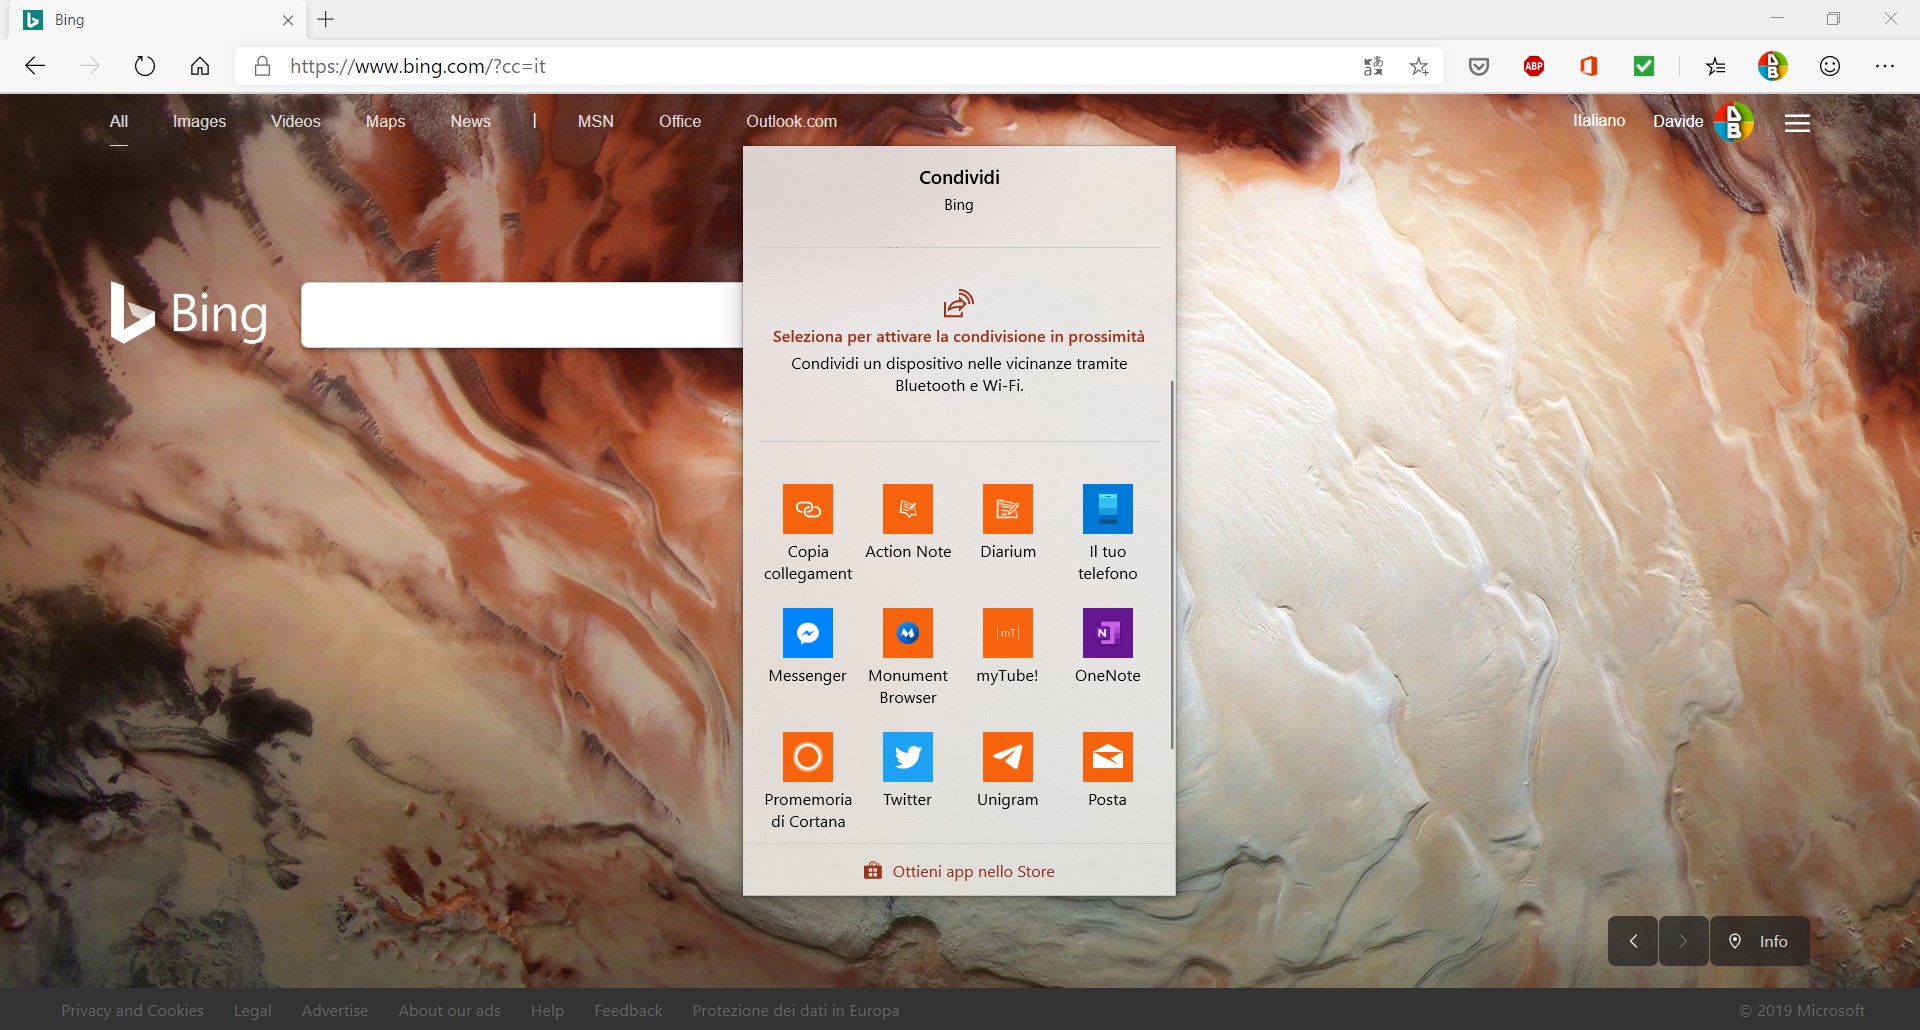The width and height of the screenshot is (1920, 1030).
Task: Go to MSN link
Action: pos(596,121)
